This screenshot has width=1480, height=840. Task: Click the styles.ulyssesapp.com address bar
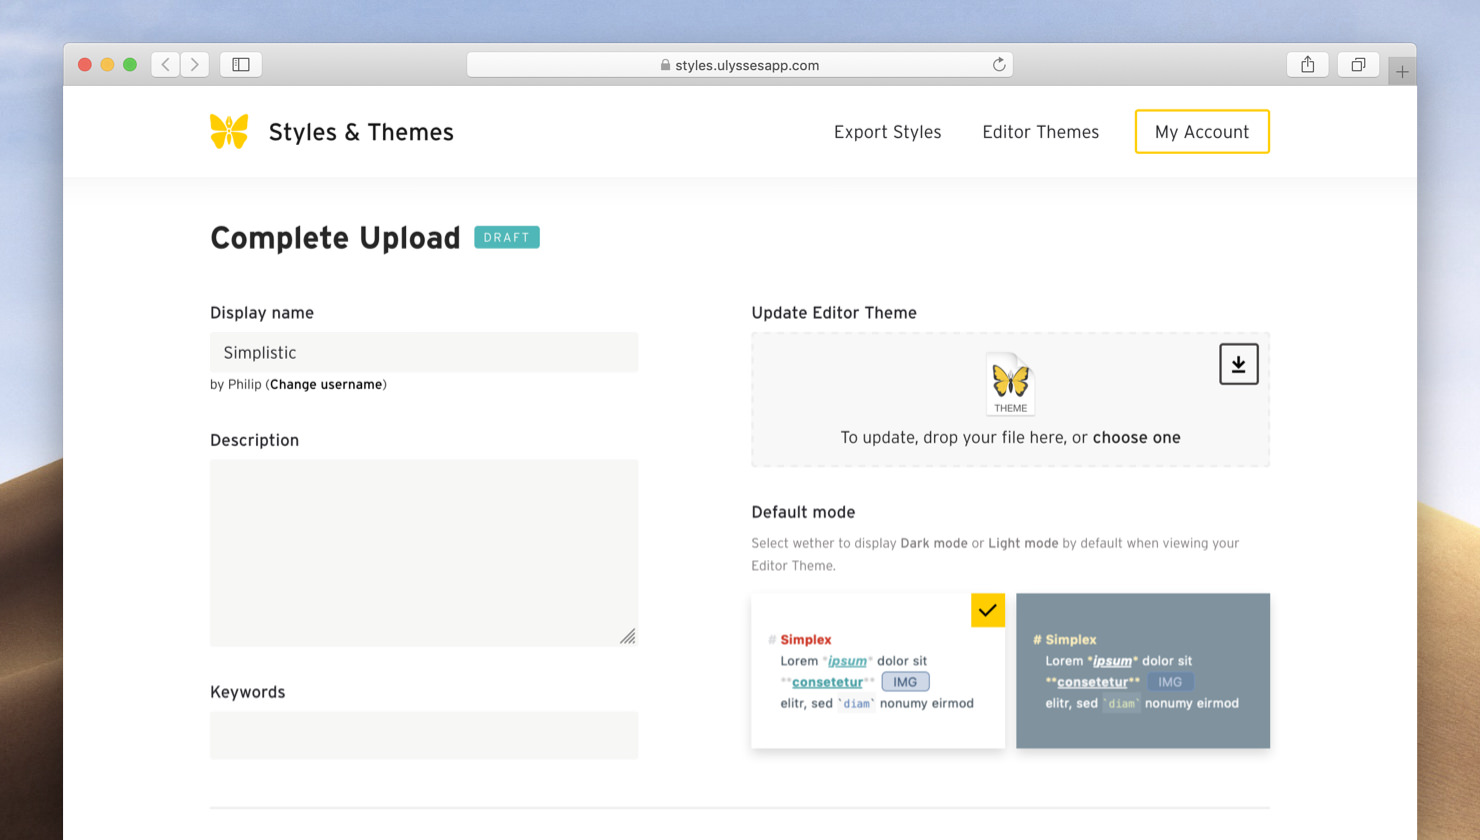[x=739, y=65]
